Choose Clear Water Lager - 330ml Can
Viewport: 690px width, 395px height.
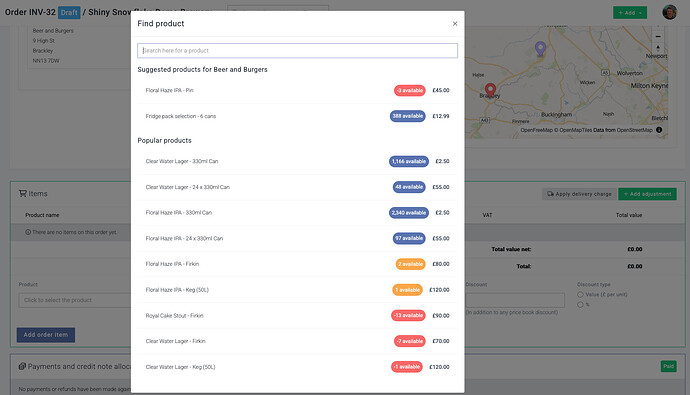297,161
